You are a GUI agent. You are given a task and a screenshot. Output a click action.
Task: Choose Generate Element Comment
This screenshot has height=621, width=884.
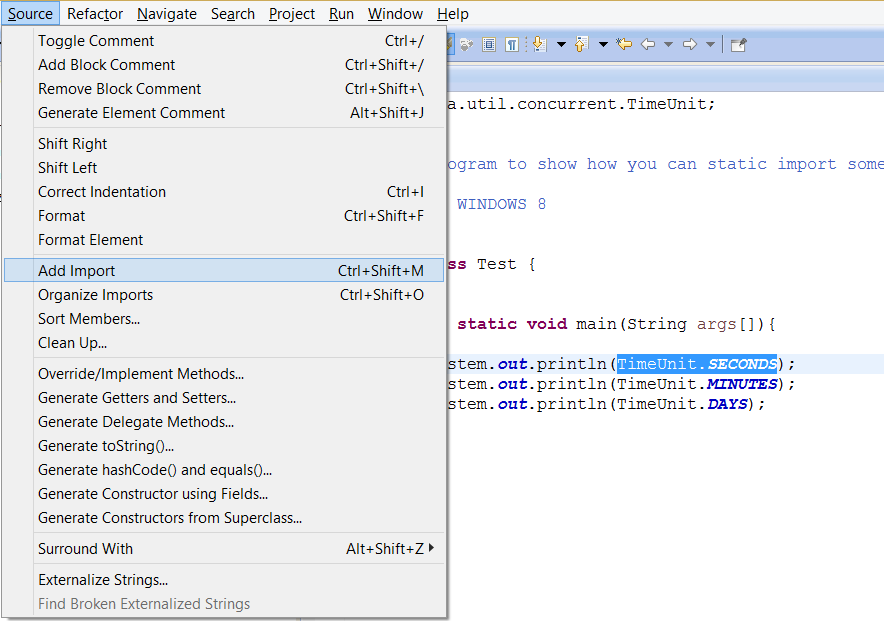[x=224, y=113]
